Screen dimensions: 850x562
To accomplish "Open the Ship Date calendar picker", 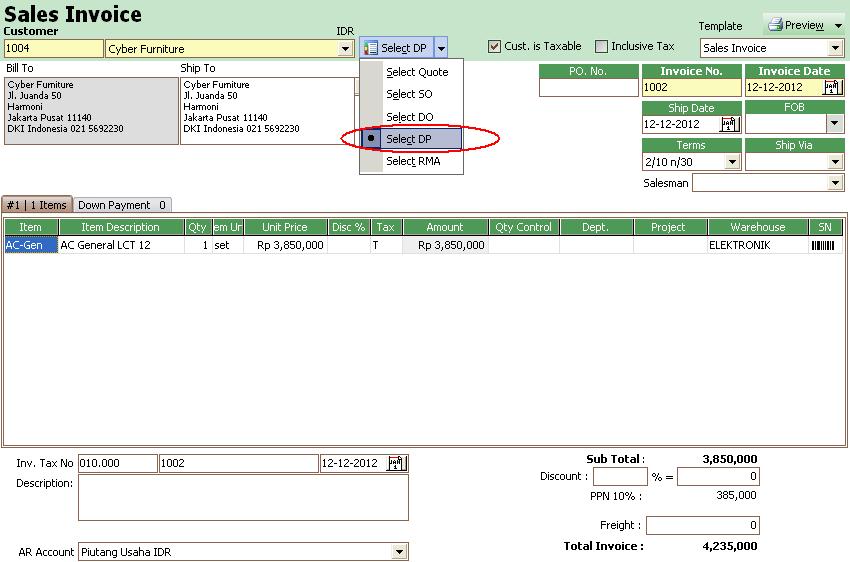I will click(x=729, y=124).
